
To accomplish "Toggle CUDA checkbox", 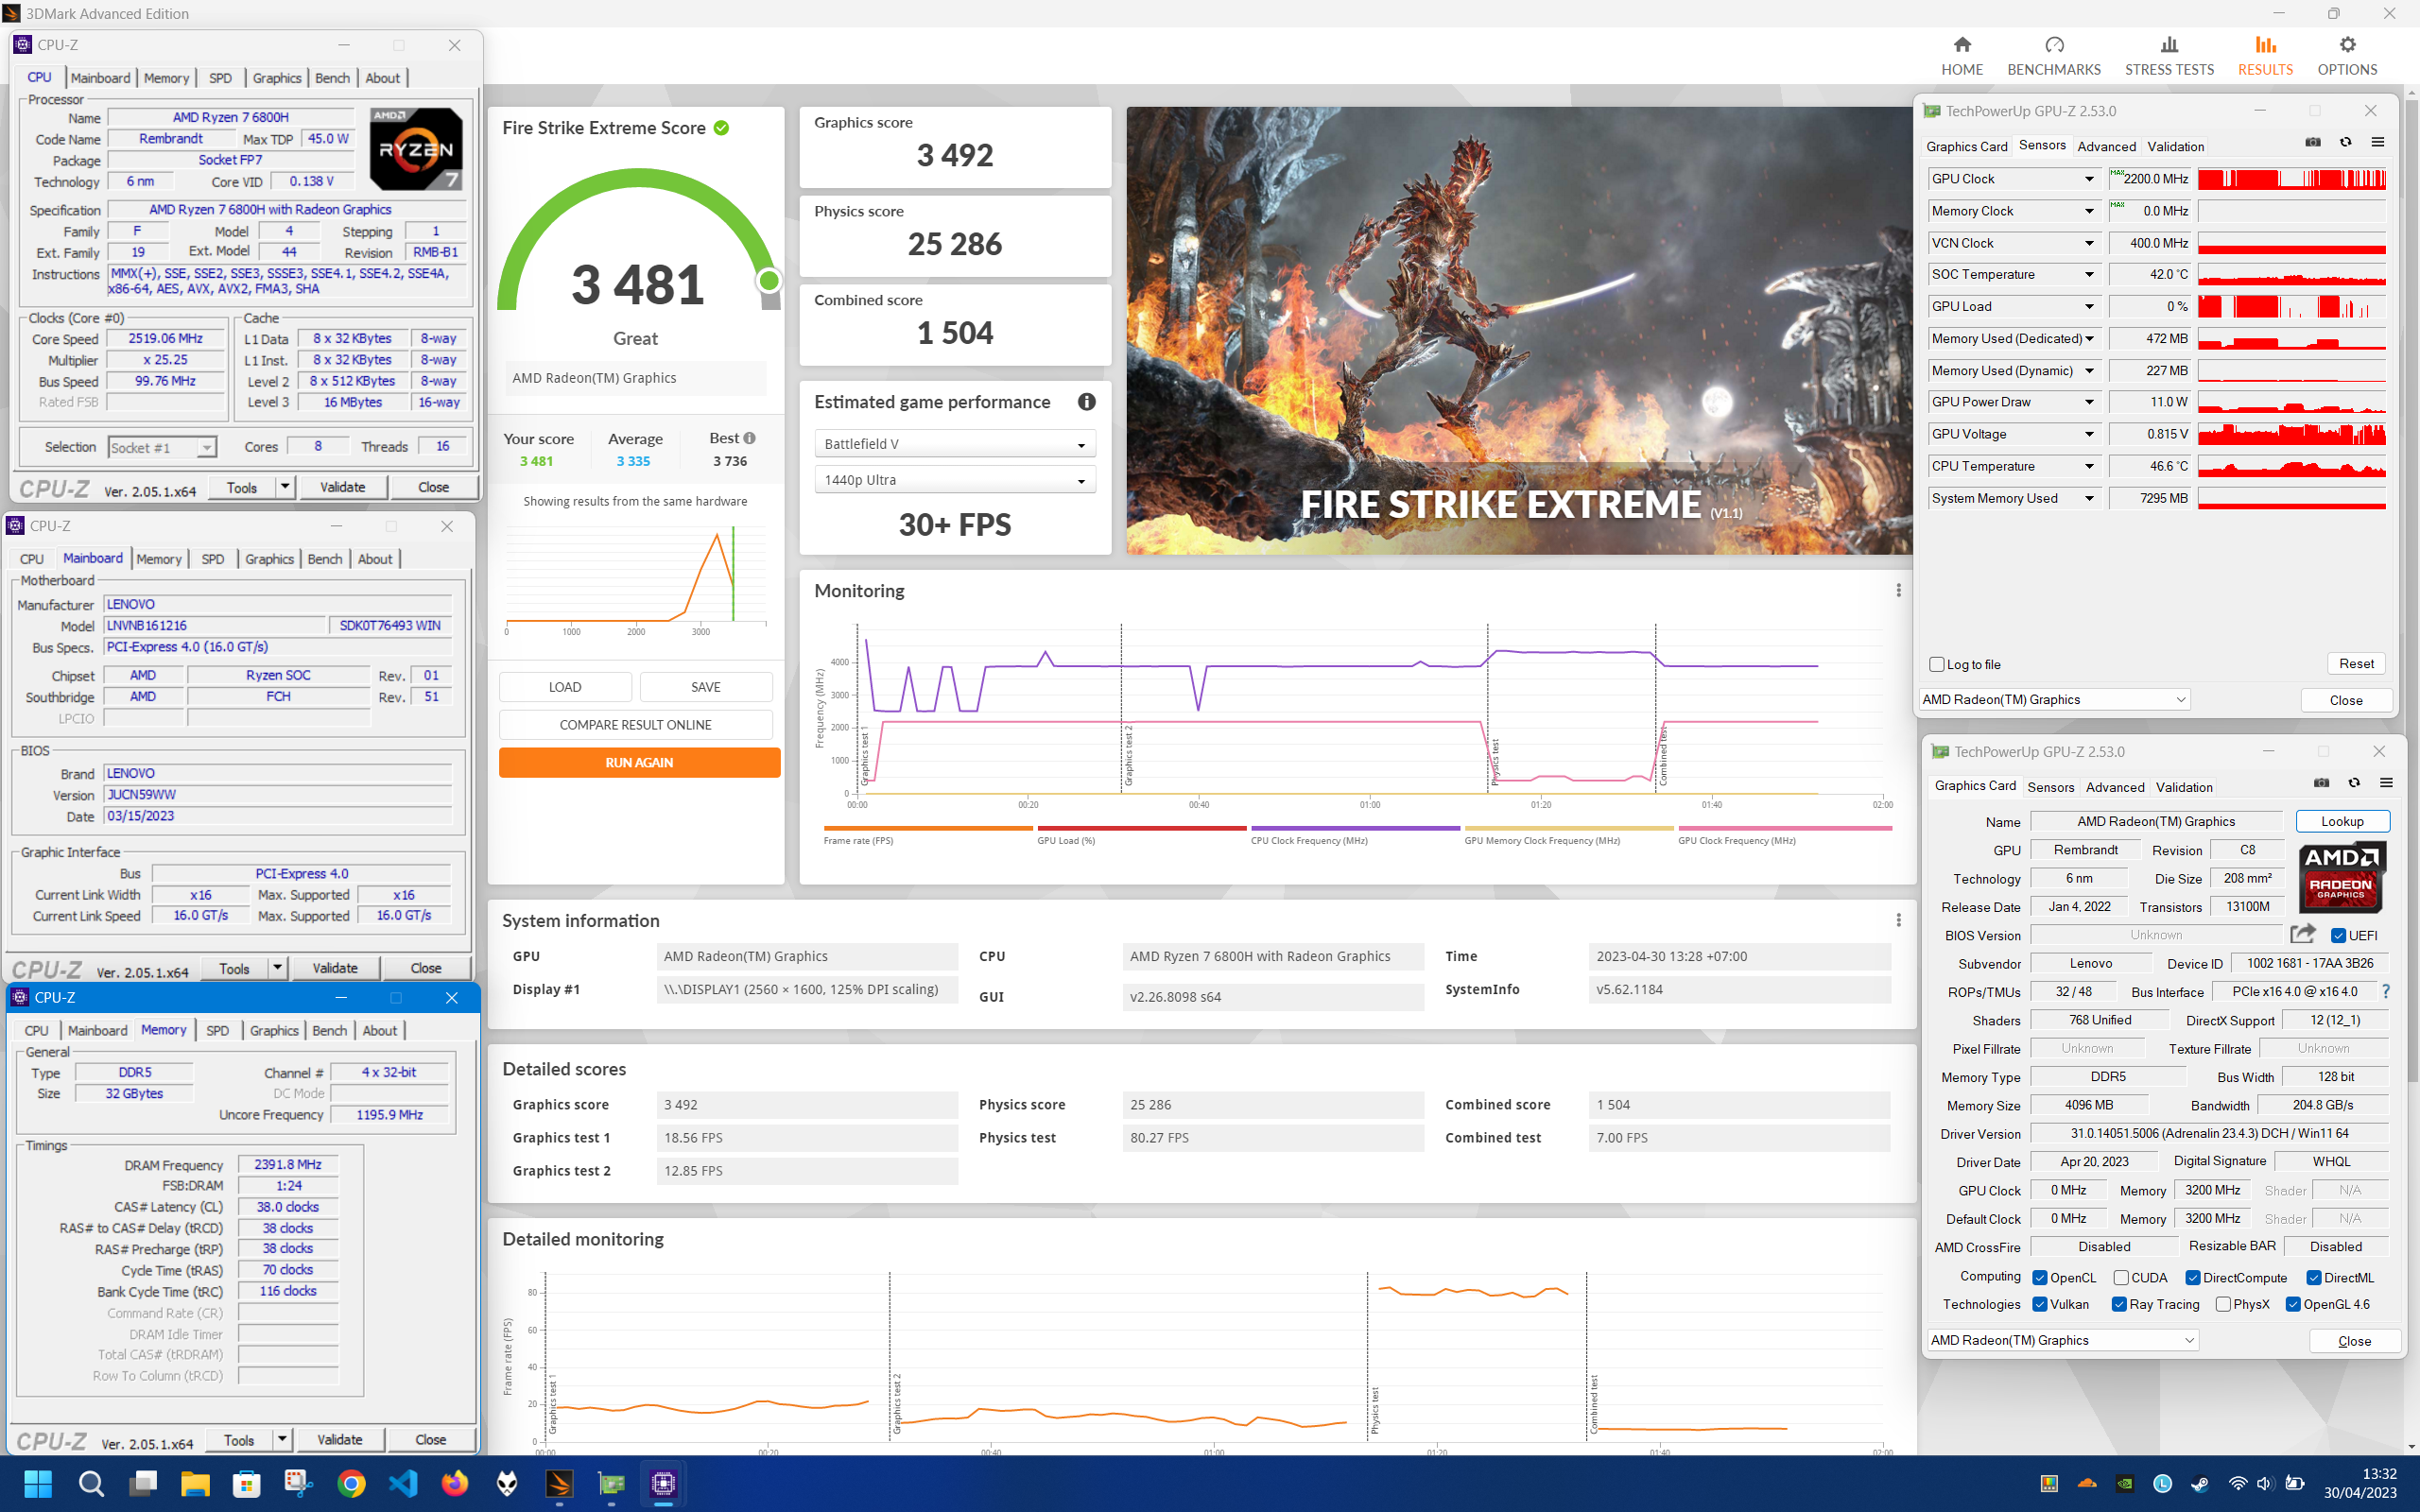I will pyautogui.click(x=2121, y=1277).
